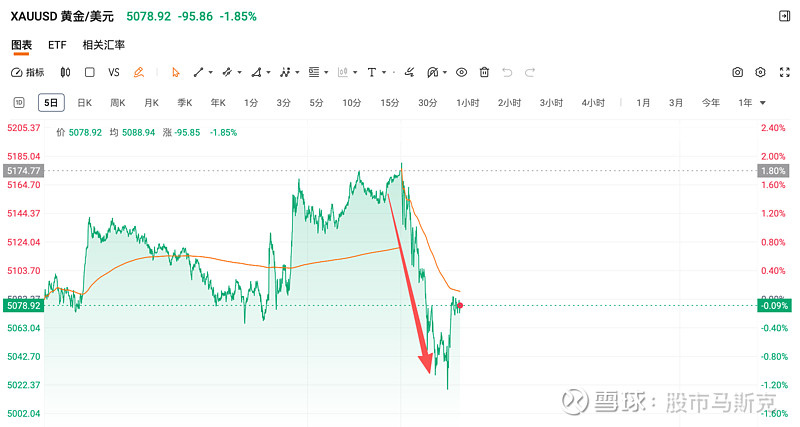800x427 pixels.
Task: Select the cursor pointer tool
Action: pyautogui.click(x=176, y=72)
